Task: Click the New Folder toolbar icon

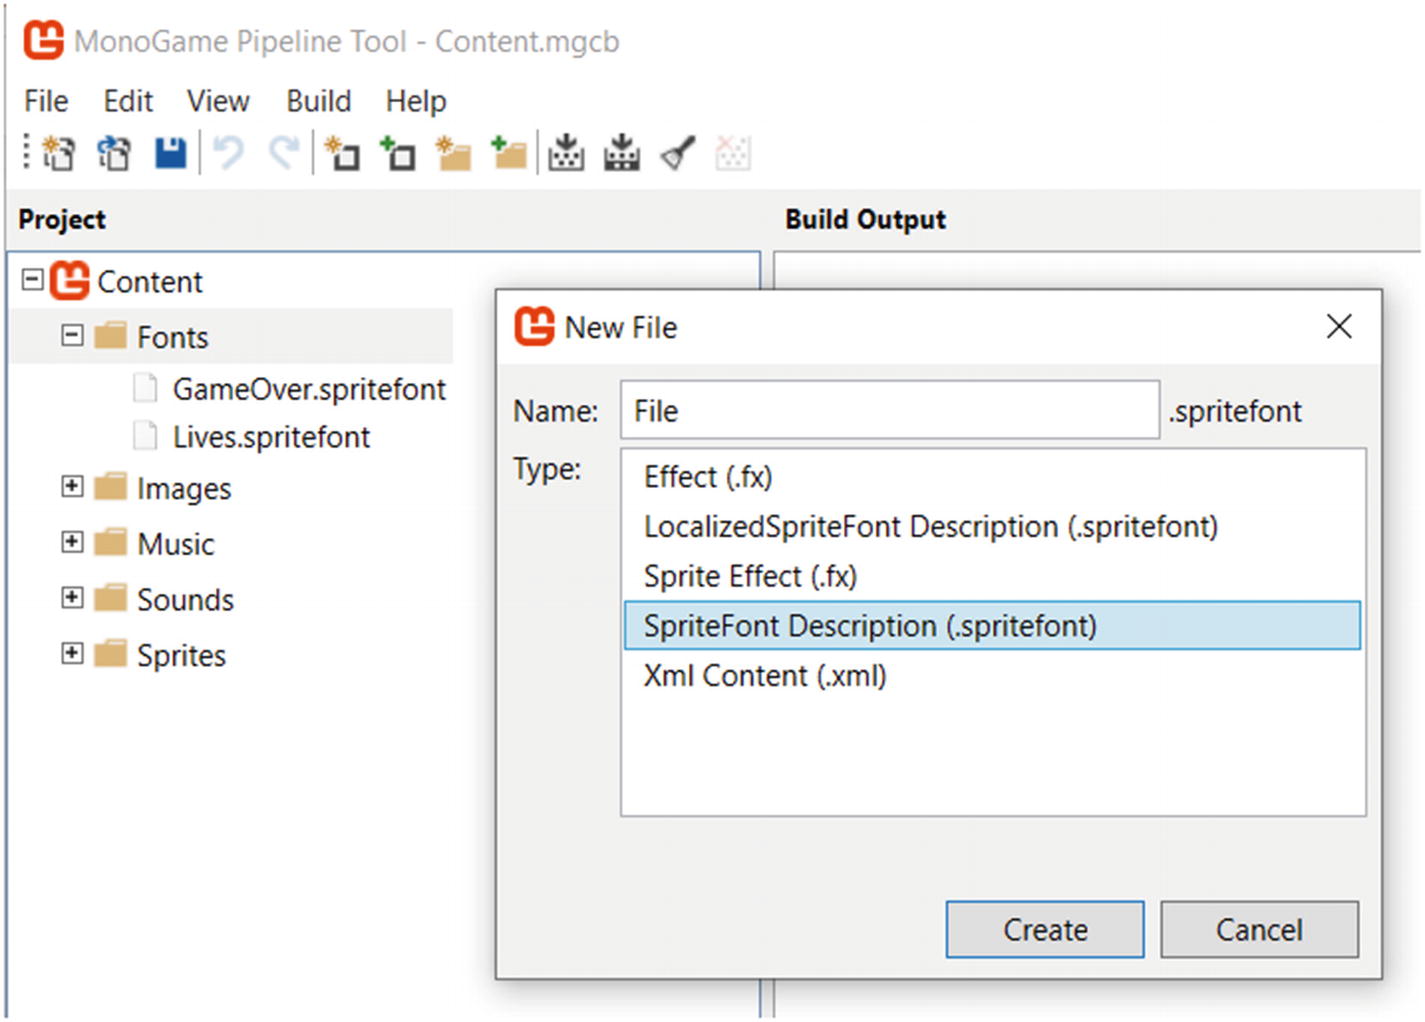Action: (x=454, y=153)
